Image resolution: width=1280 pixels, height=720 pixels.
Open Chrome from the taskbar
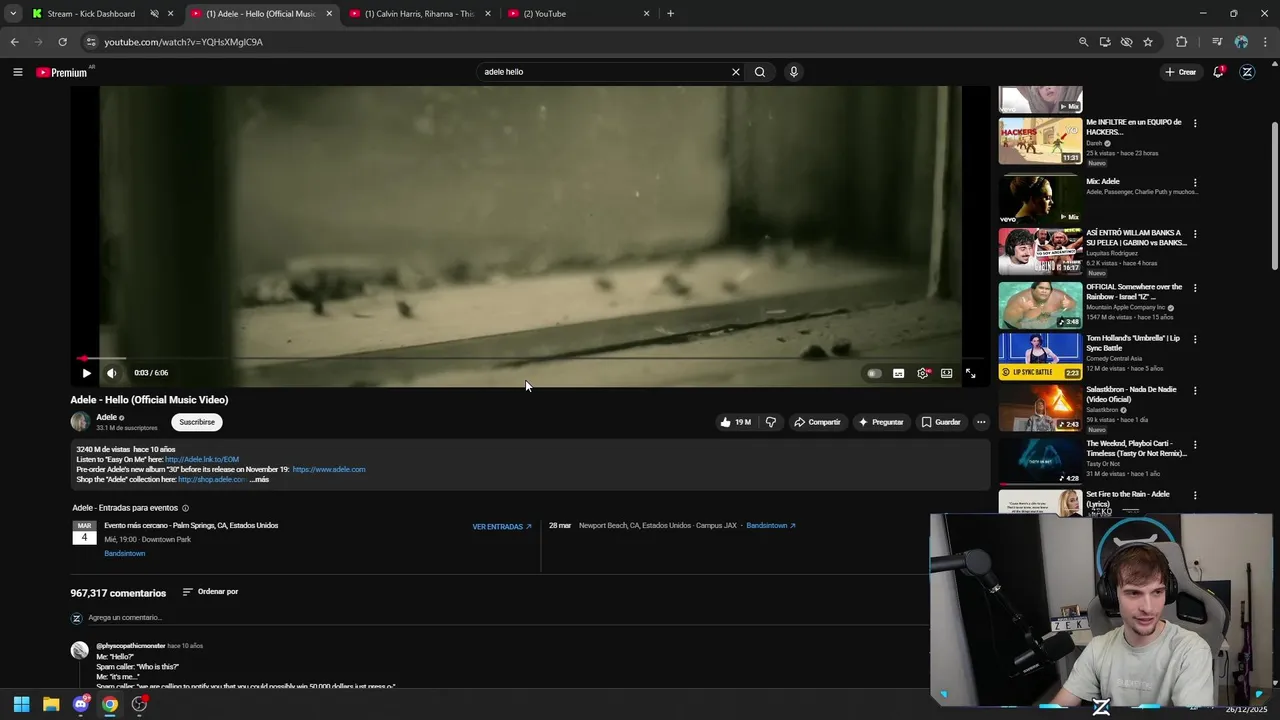110,704
